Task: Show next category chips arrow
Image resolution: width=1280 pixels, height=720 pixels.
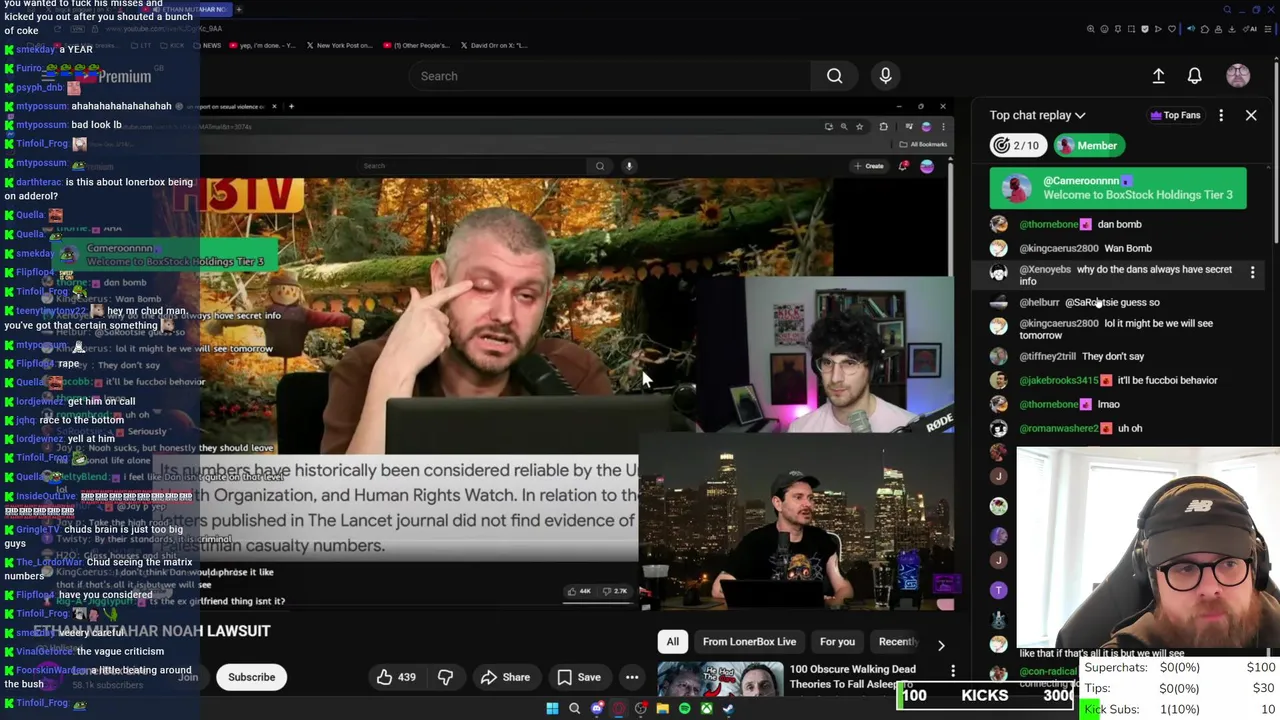Action: 940,645
